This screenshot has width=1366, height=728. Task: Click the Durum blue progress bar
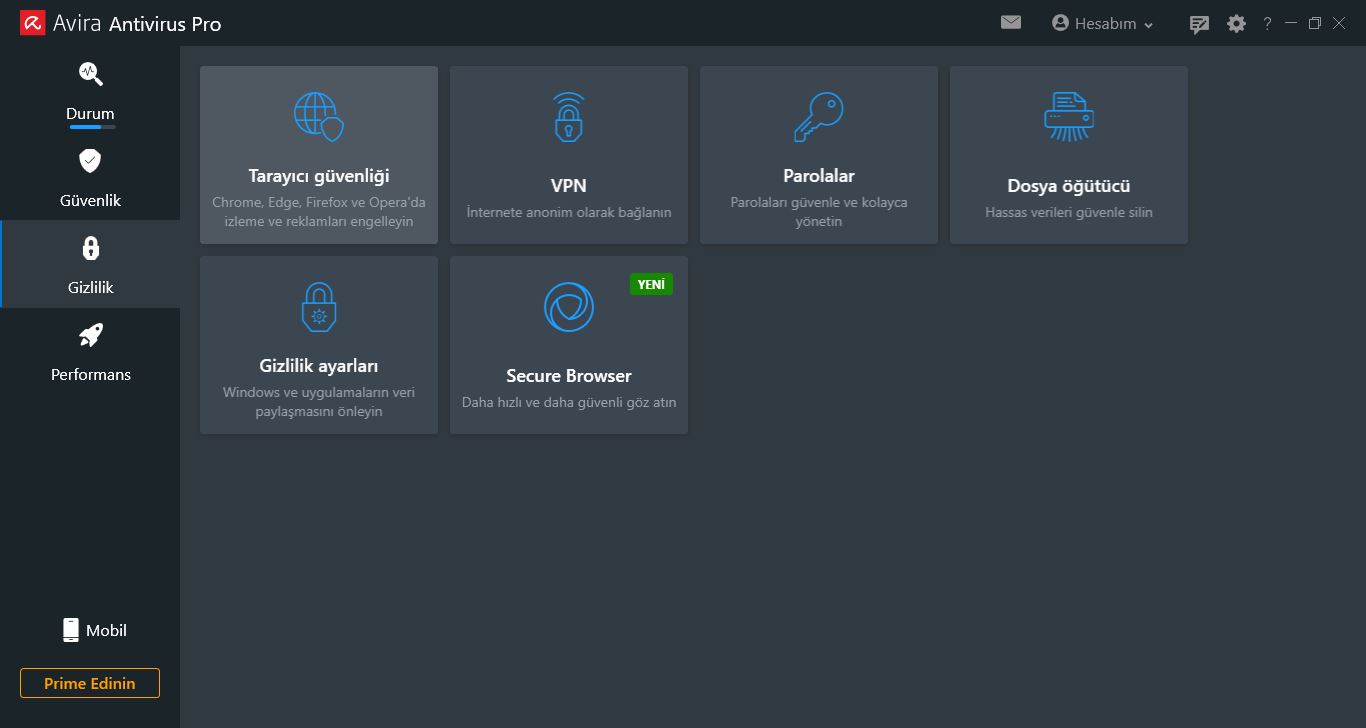90,127
